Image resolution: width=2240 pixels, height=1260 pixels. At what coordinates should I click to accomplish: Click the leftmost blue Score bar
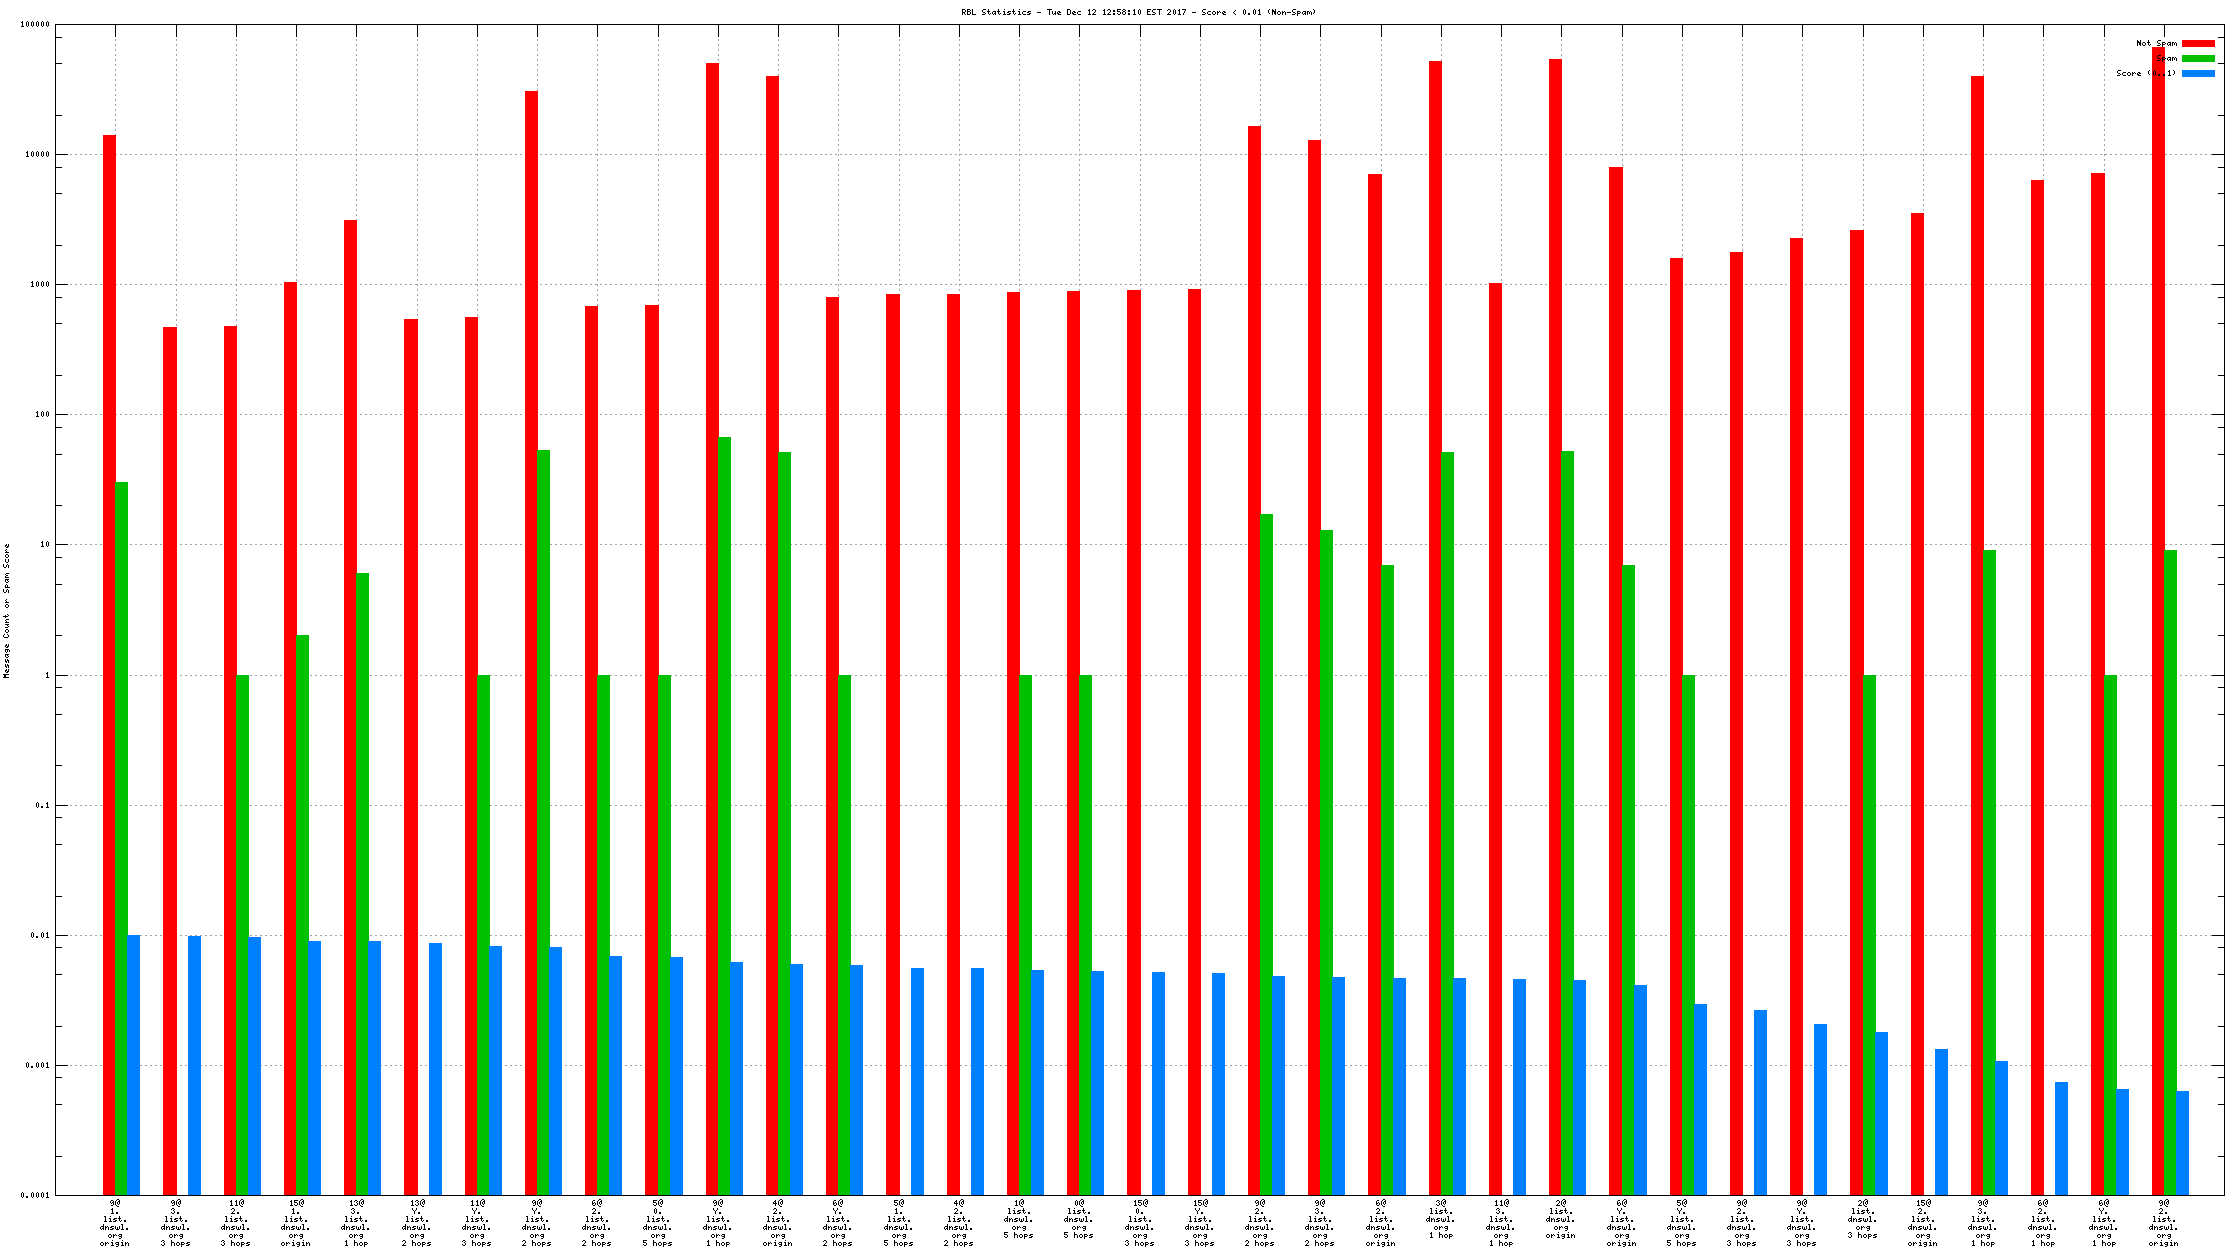pos(134,1065)
